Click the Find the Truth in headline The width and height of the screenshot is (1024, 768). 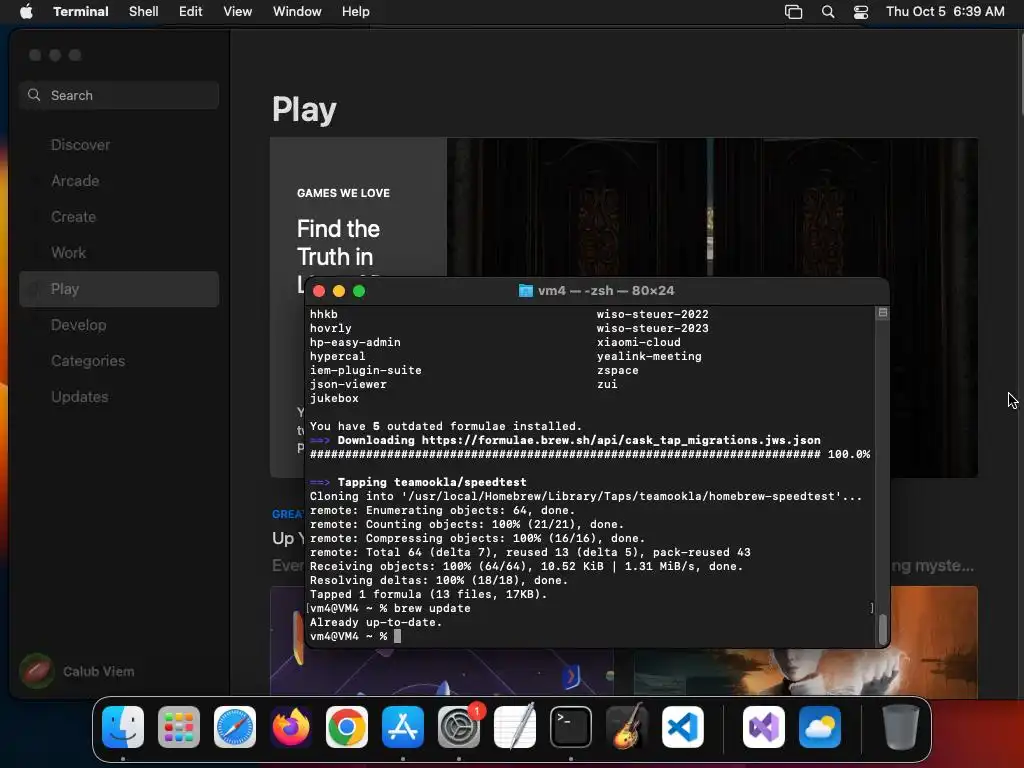tap(338, 242)
